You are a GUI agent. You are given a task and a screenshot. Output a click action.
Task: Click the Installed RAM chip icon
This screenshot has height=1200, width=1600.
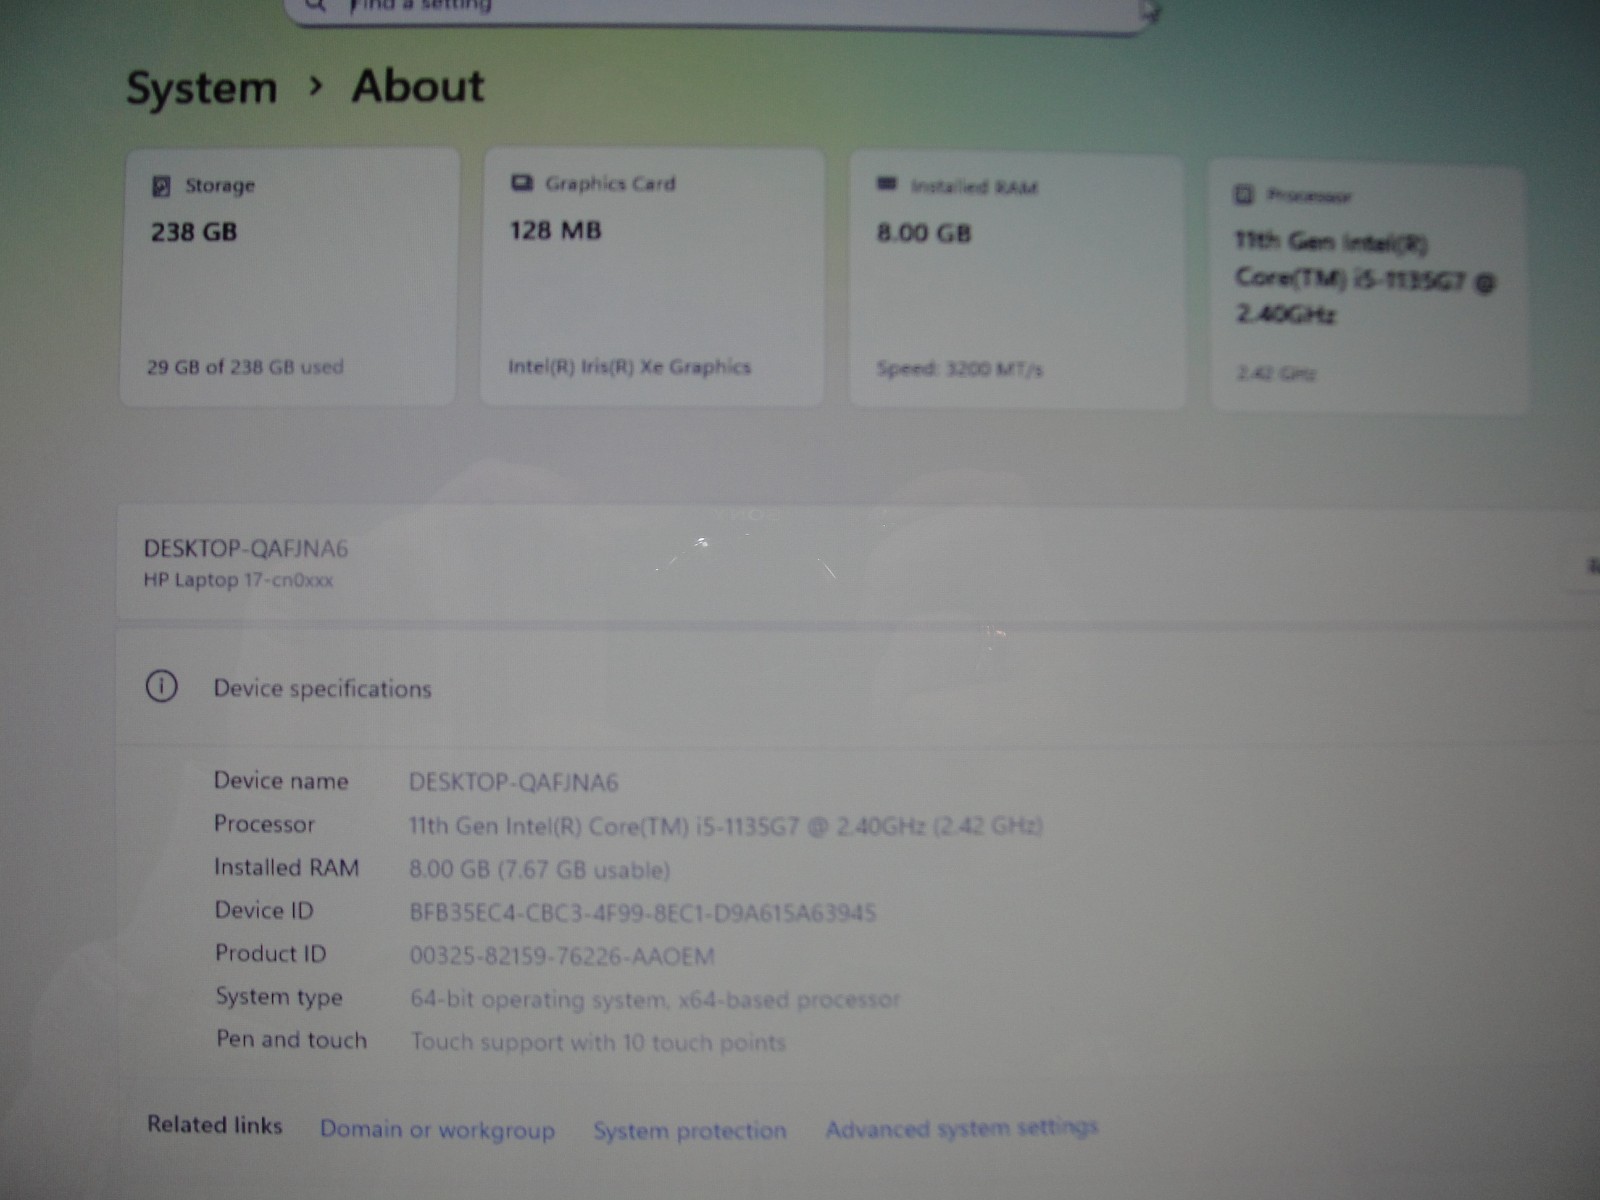886,184
